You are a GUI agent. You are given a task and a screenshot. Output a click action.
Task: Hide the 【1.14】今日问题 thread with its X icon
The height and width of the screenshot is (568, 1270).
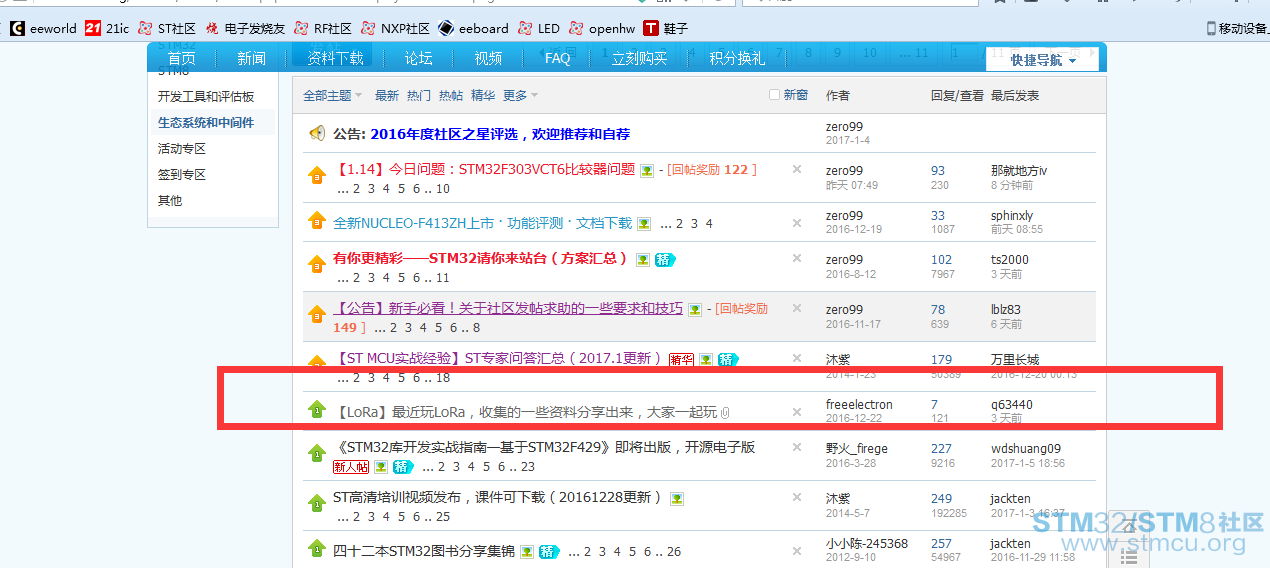pos(797,169)
